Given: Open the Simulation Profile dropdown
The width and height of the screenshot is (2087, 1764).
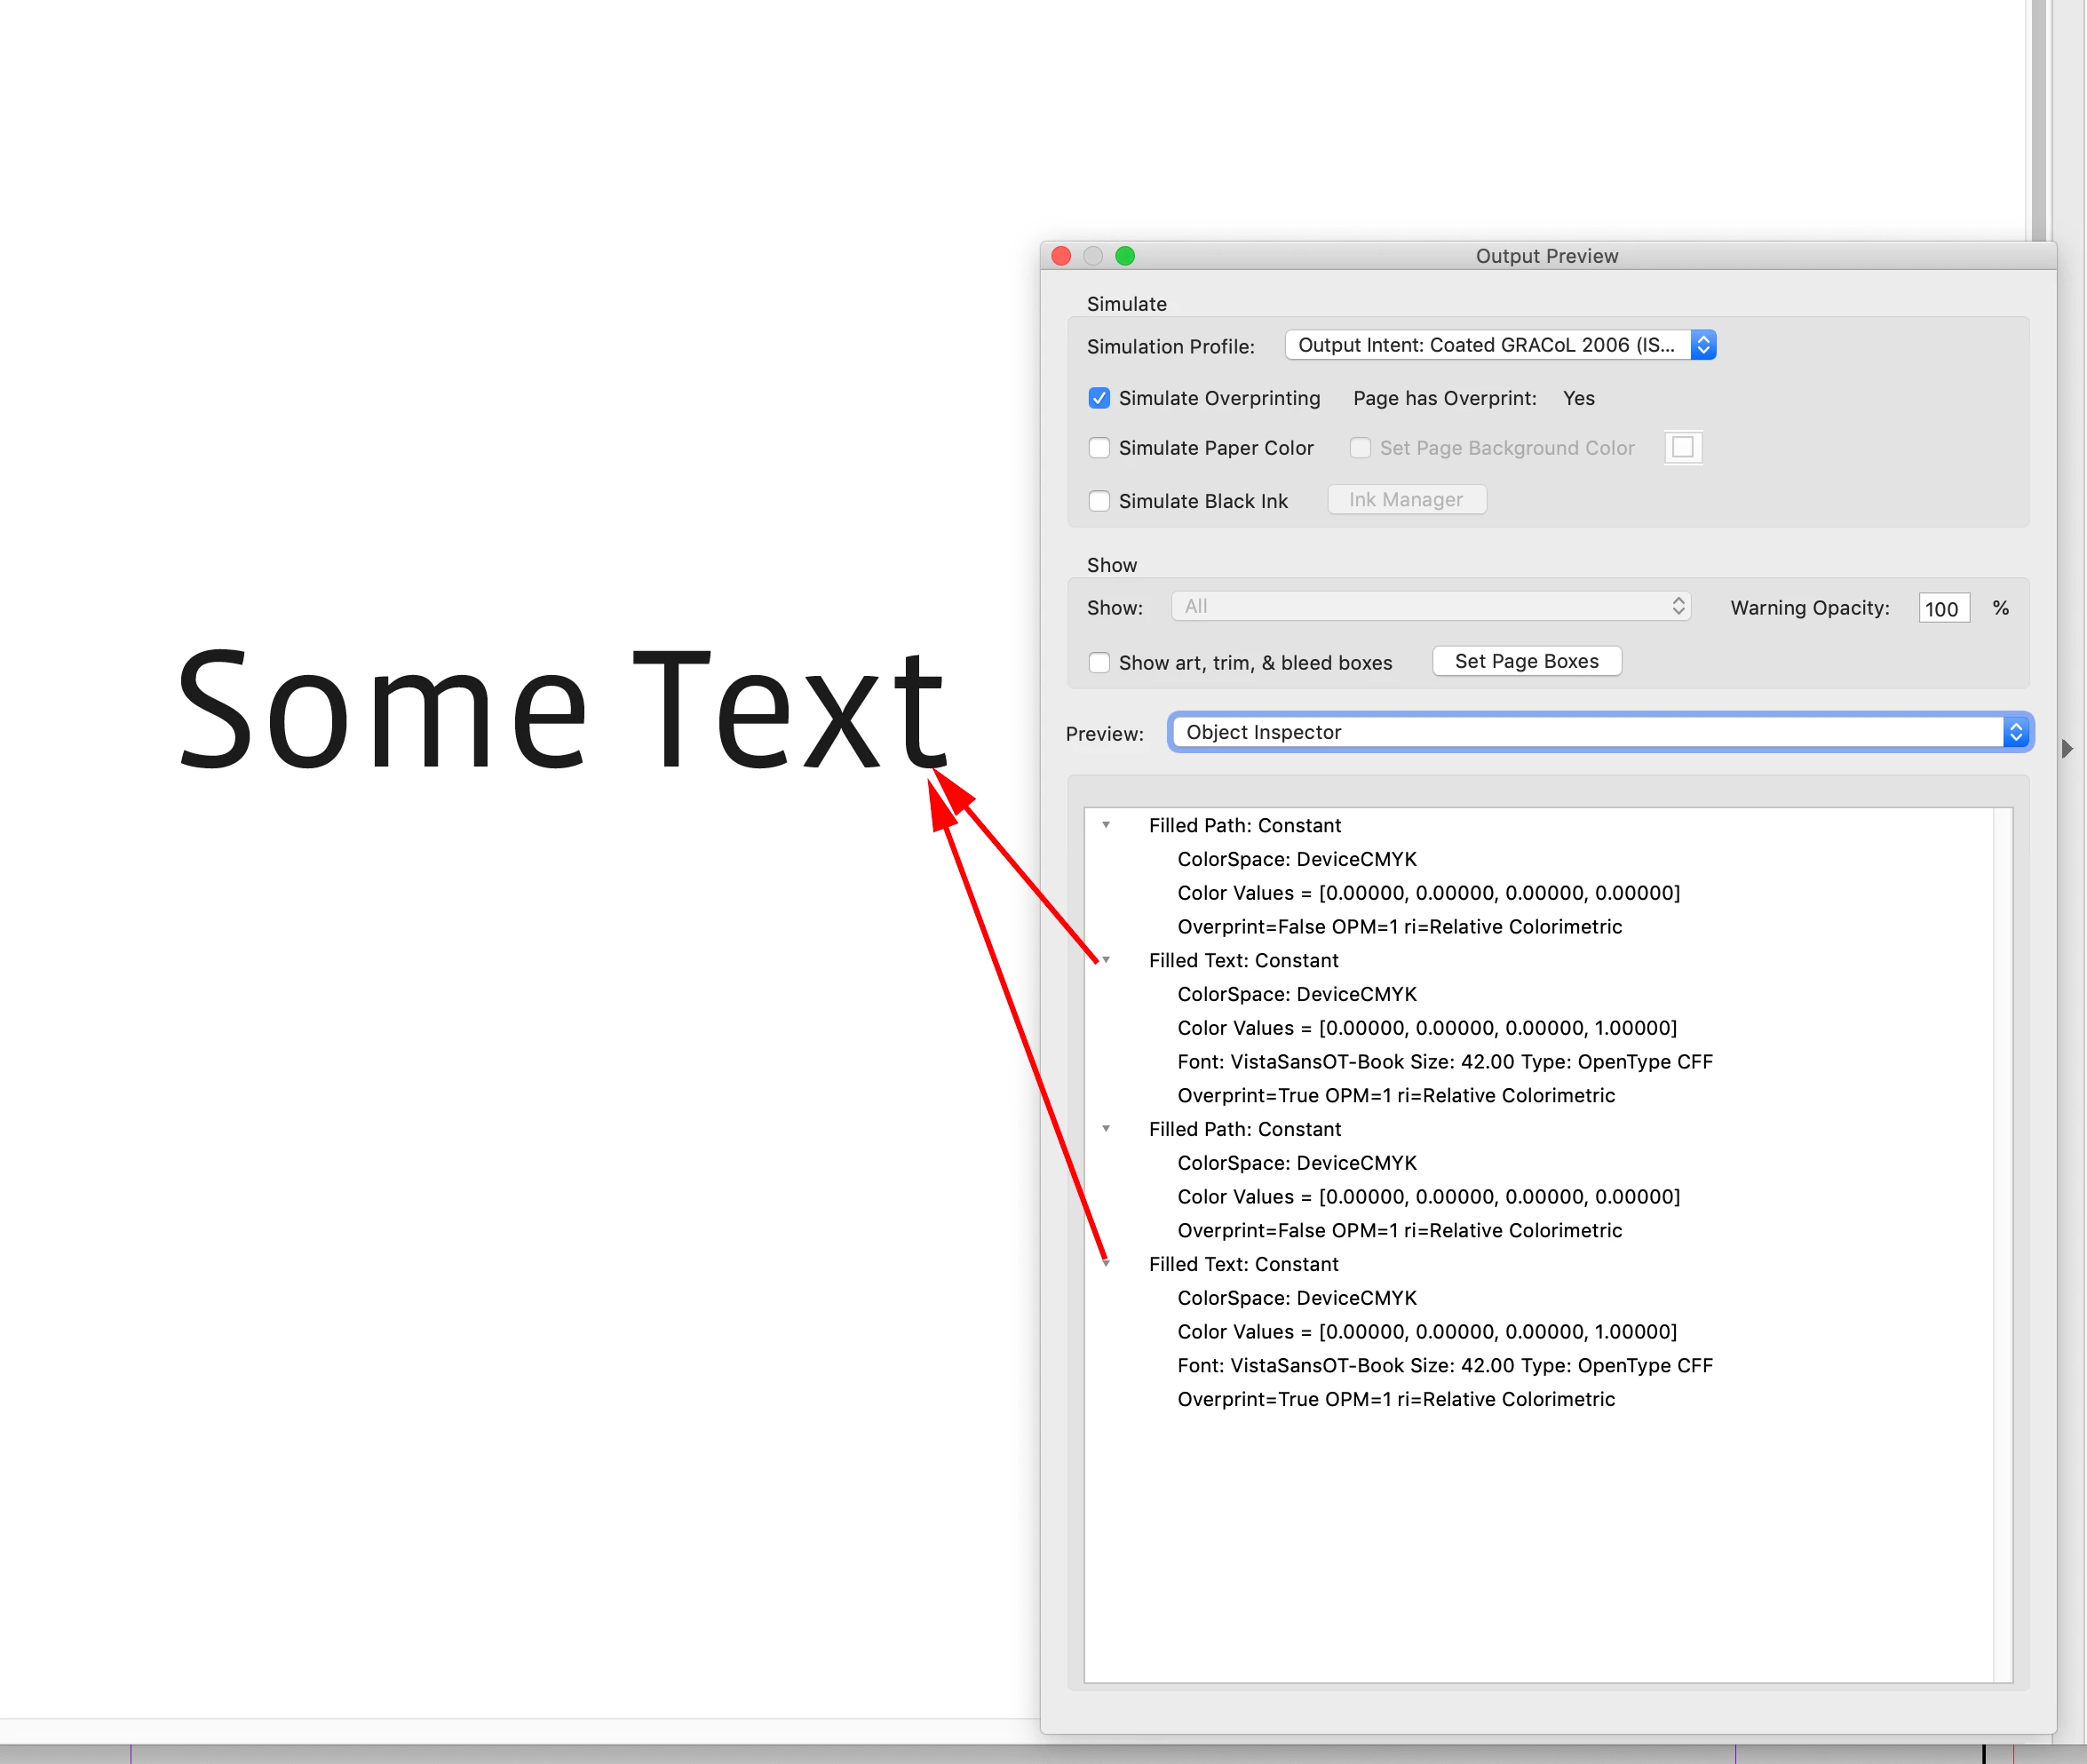Looking at the screenshot, I should tap(1500, 345).
